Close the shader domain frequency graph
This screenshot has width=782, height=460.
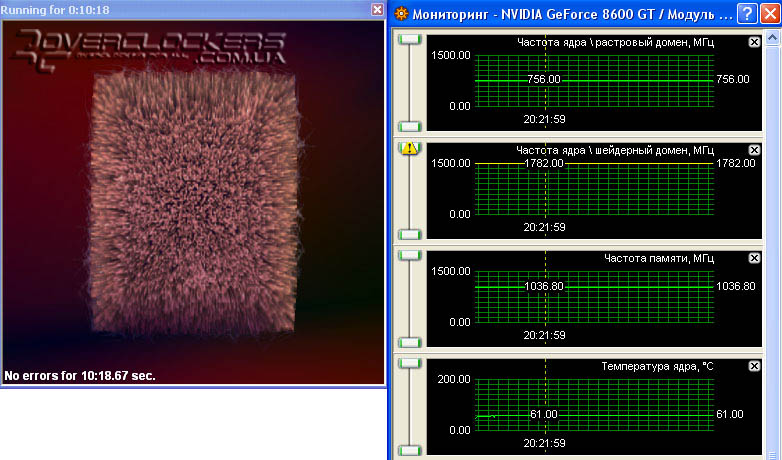(x=754, y=150)
